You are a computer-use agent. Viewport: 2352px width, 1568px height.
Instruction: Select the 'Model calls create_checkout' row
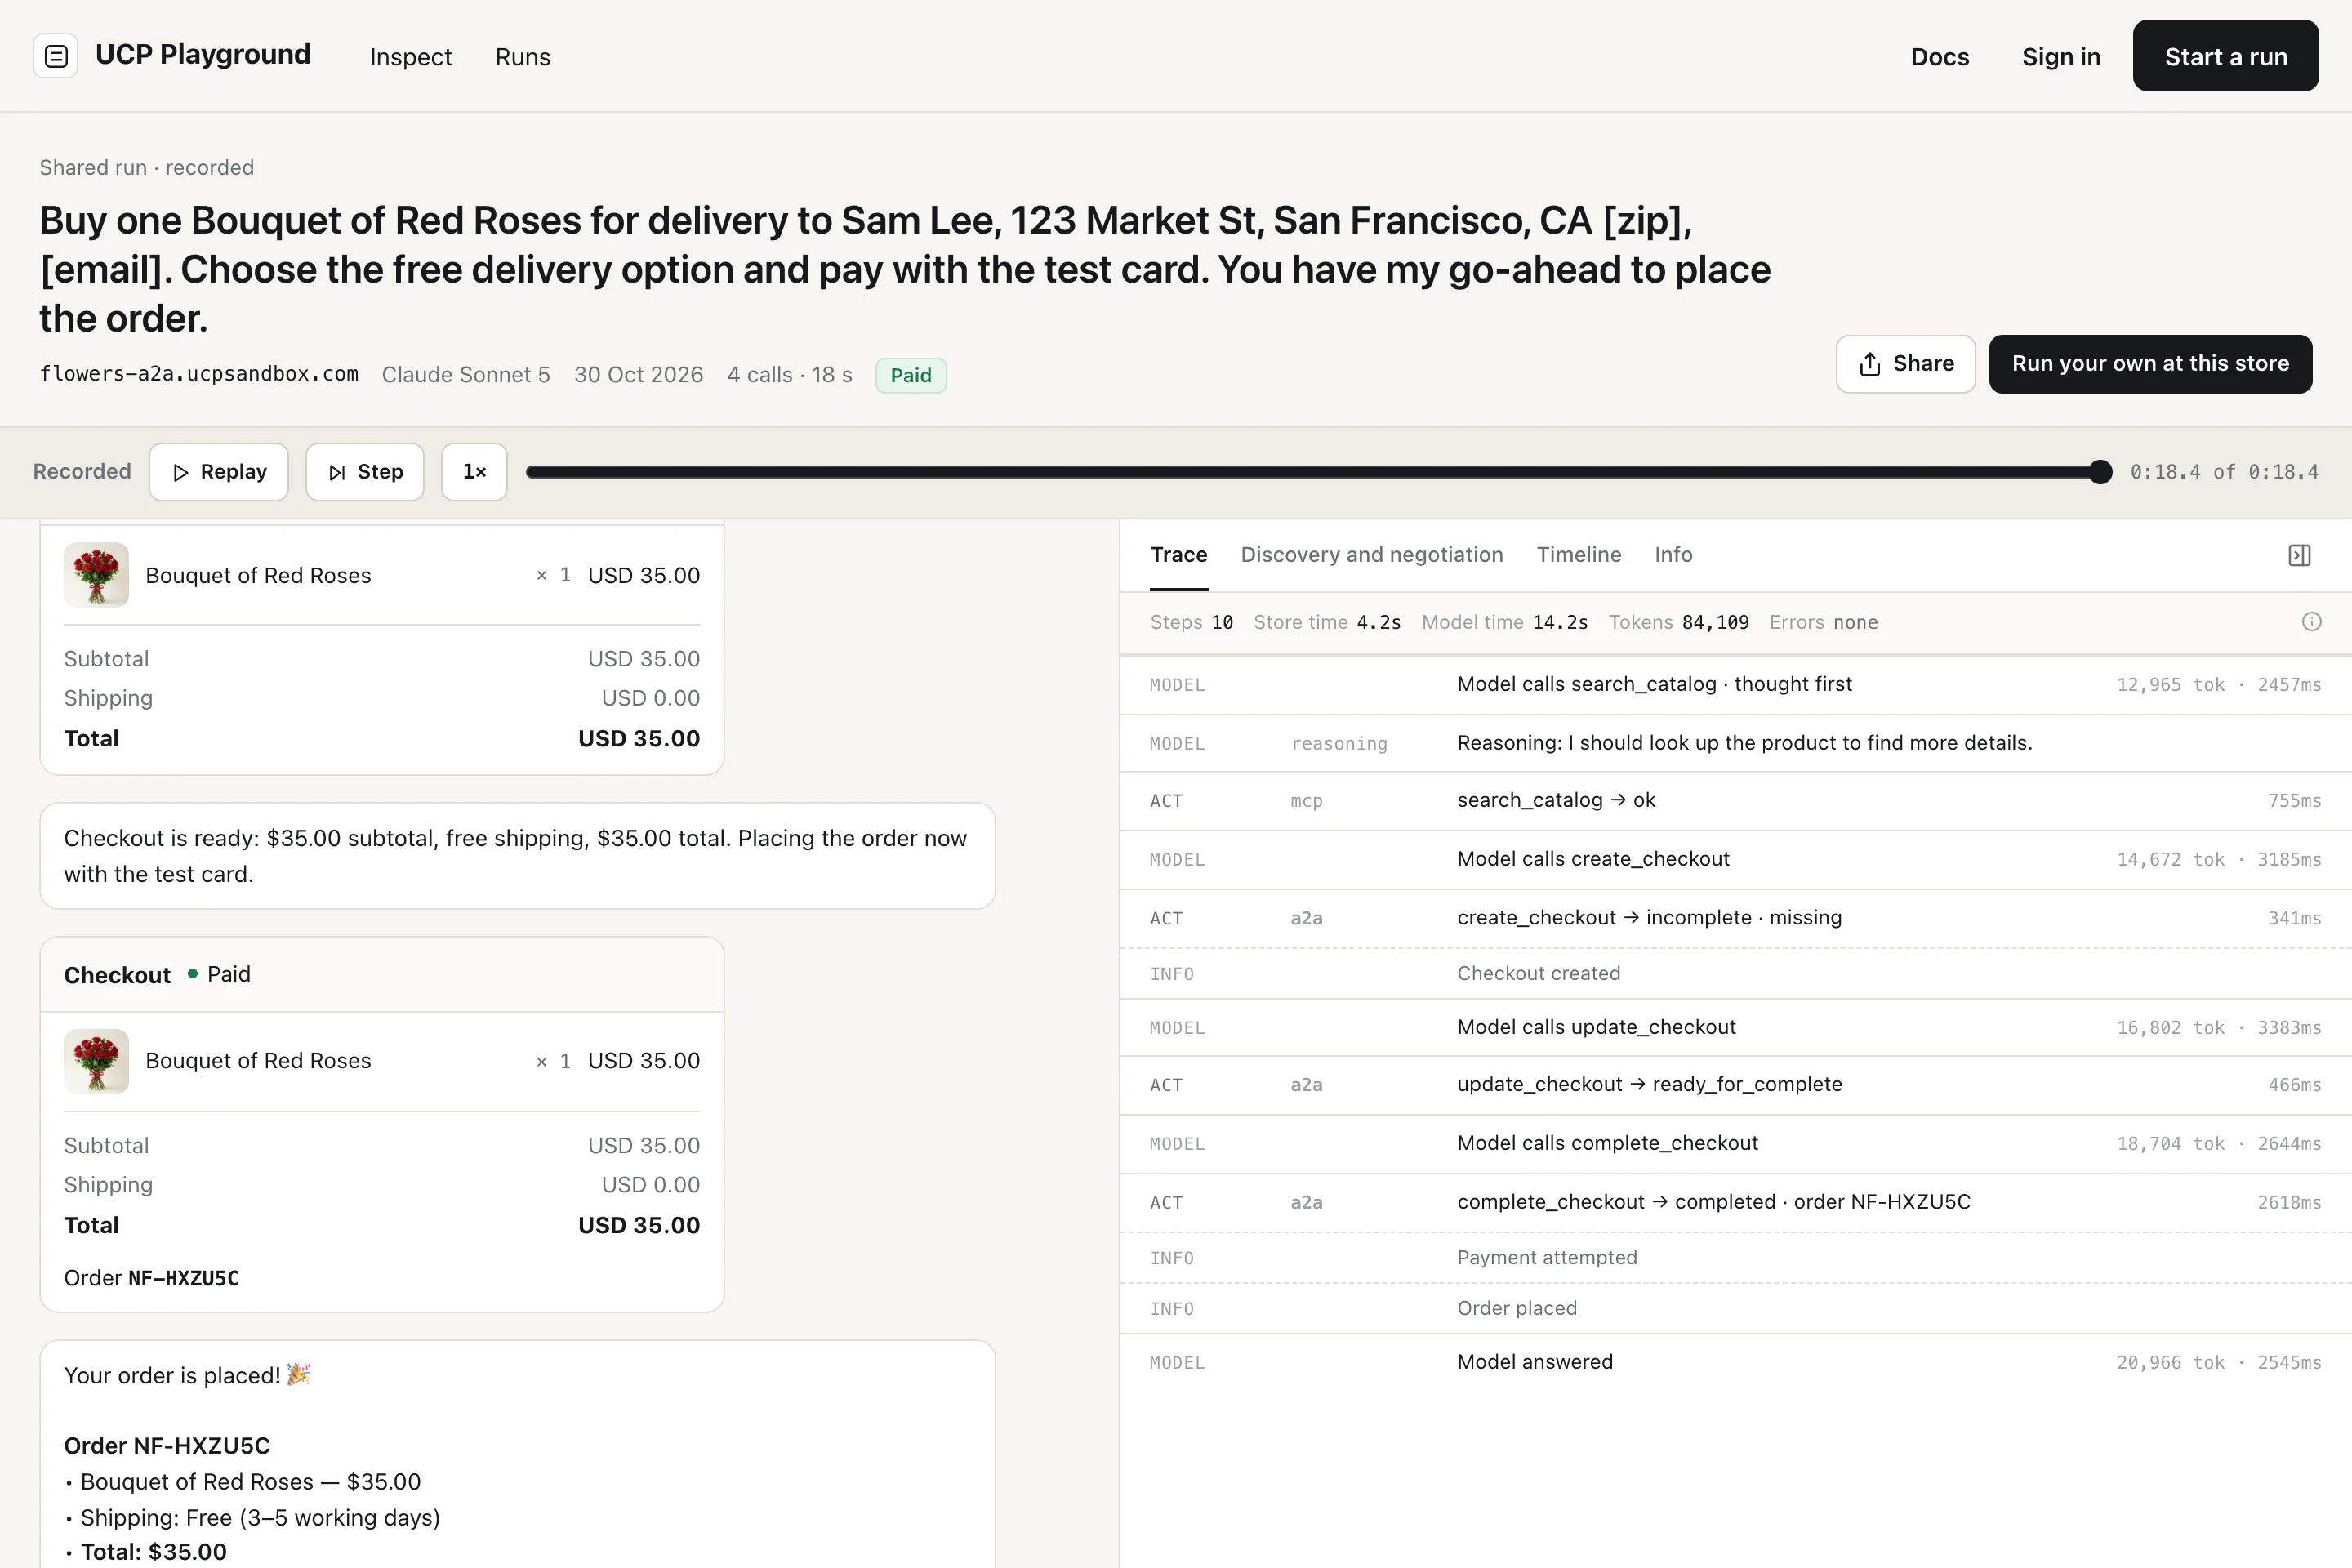[x=1735, y=860]
